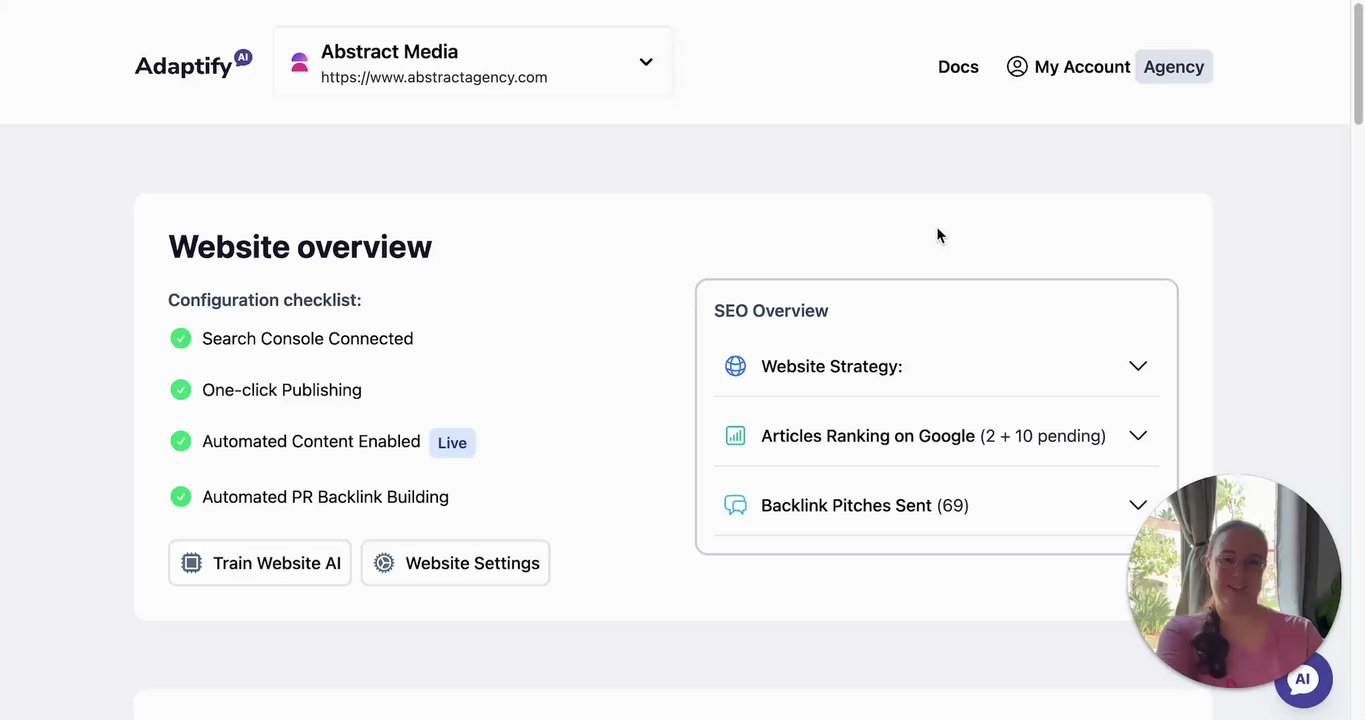Click the Website Settings button
1365x720 pixels.
pyautogui.click(x=456, y=563)
